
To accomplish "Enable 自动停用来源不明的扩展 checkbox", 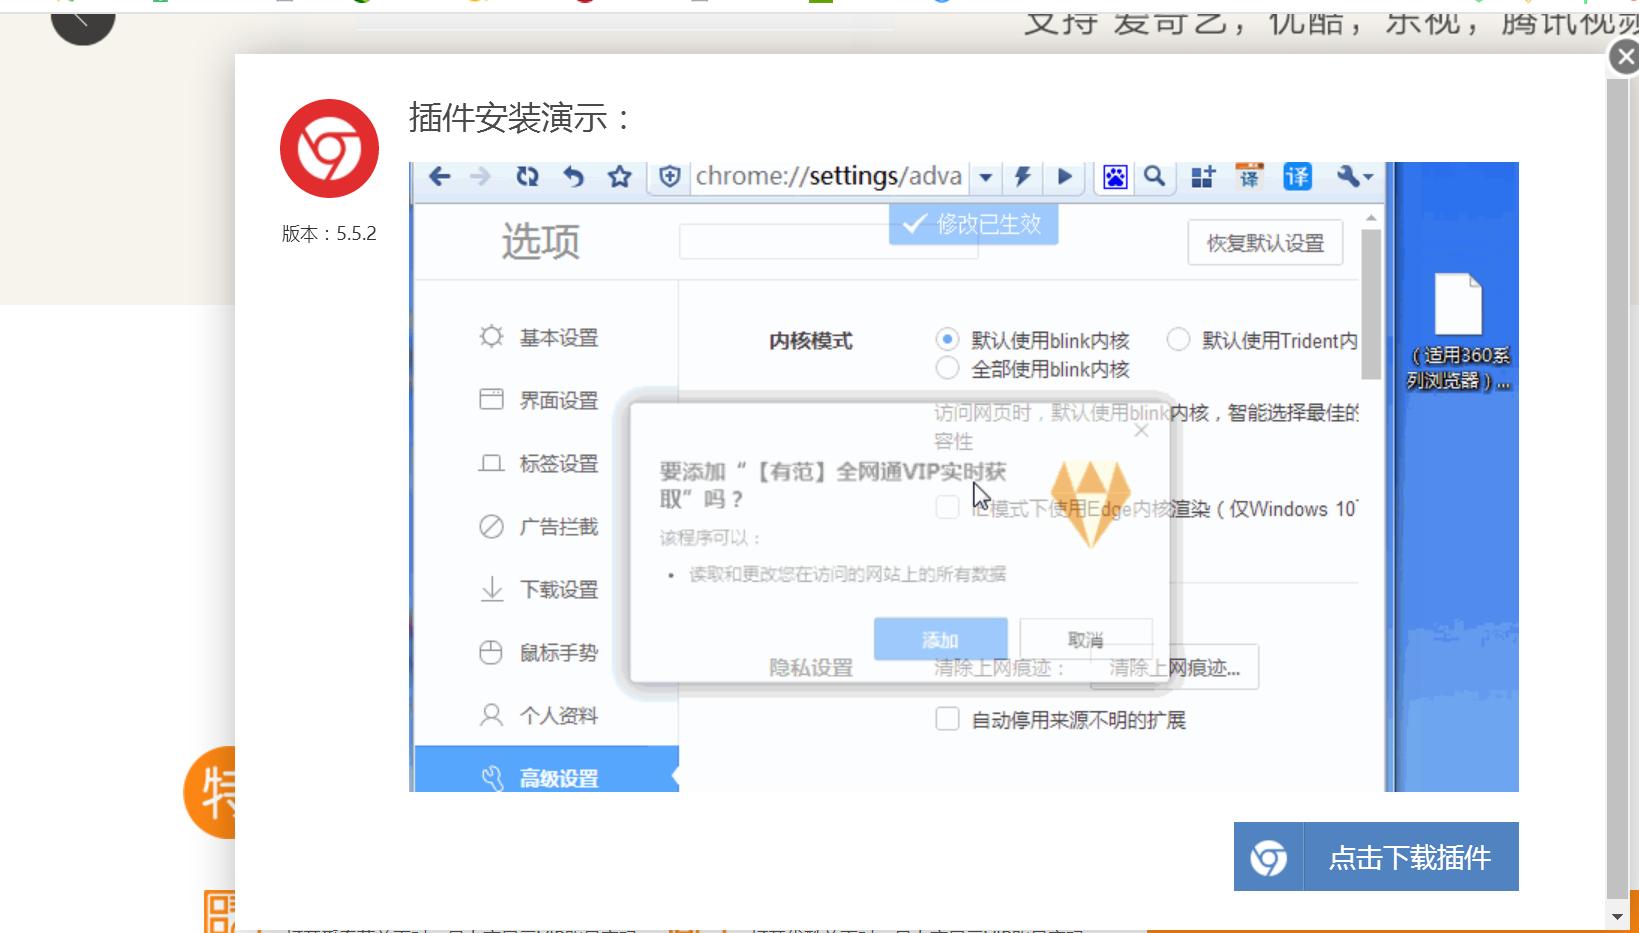I will (947, 719).
